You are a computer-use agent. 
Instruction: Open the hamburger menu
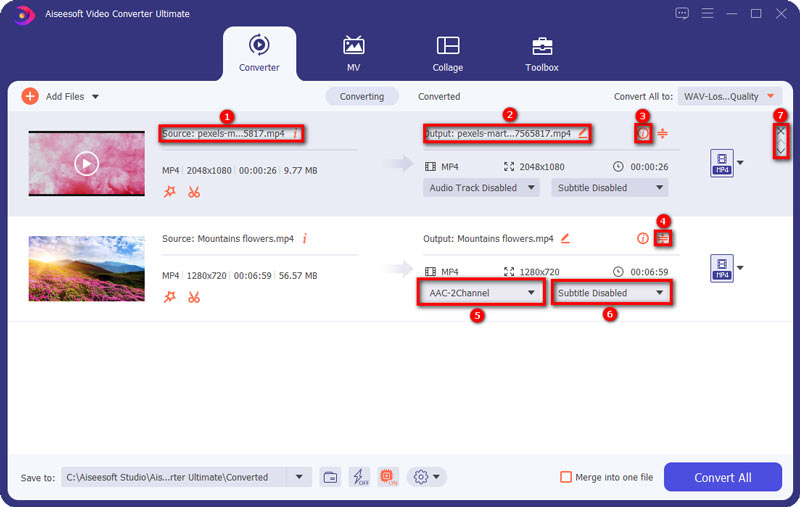[707, 13]
